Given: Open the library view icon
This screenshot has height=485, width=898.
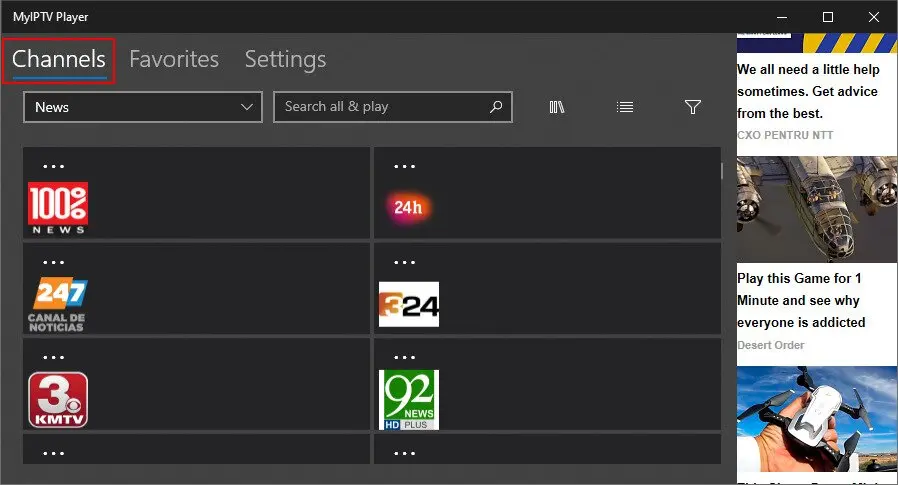Looking at the screenshot, I should click(557, 107).
